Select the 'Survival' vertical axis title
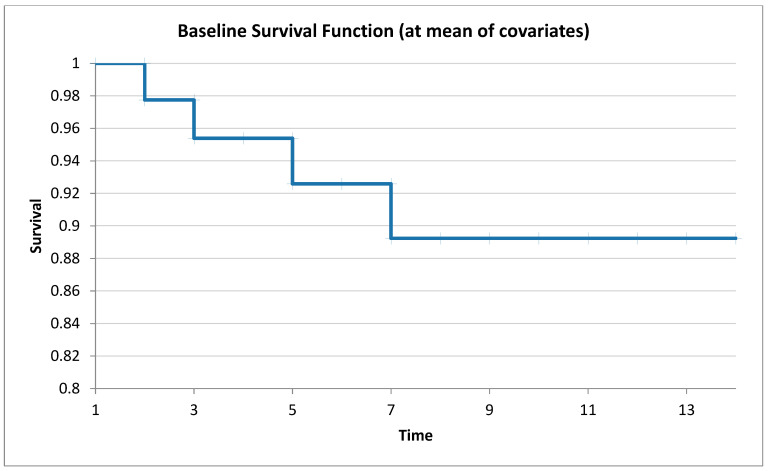Screen dimensions: 769x471 coord(36,229)
